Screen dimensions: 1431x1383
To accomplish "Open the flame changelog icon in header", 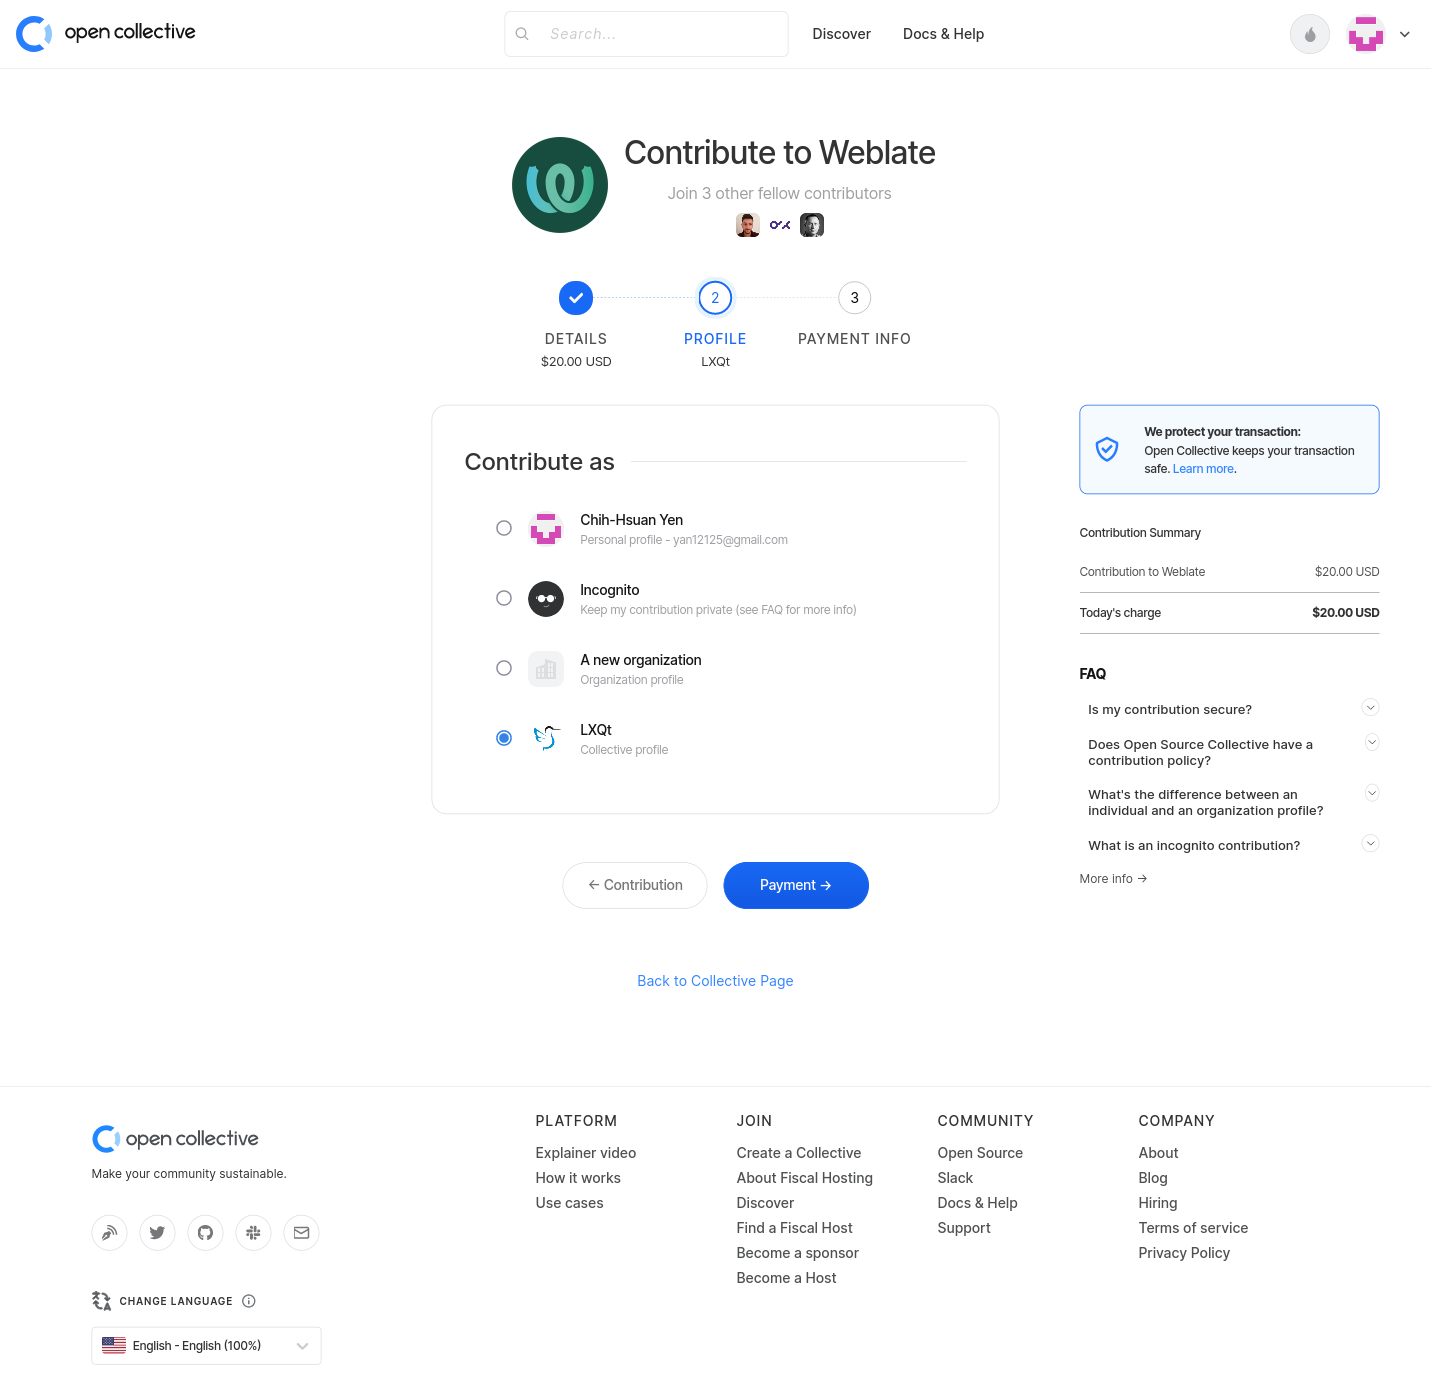I will click(1310, 34).
